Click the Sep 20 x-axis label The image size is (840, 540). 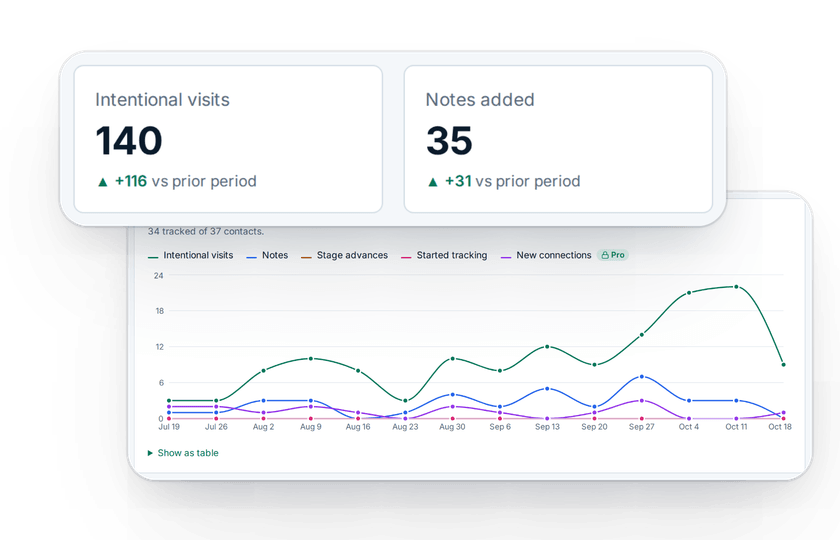pos(595,427)
